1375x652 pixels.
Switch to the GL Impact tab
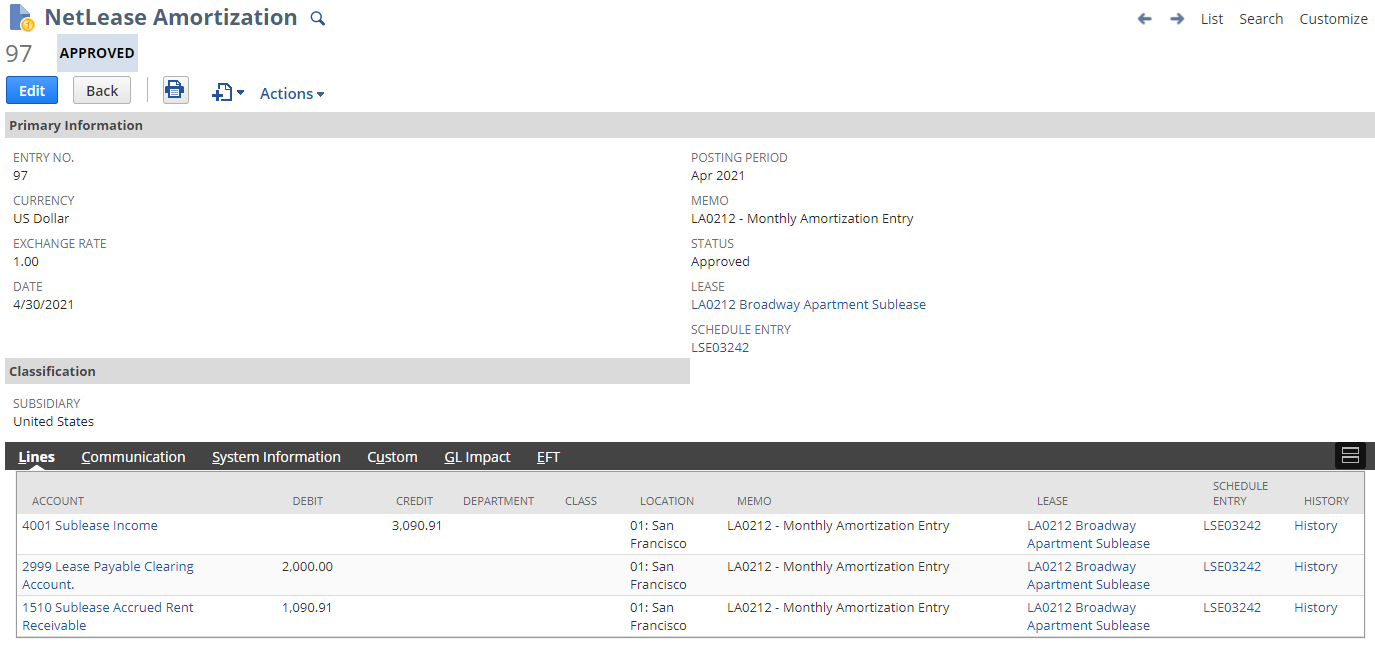pos(477,457)
